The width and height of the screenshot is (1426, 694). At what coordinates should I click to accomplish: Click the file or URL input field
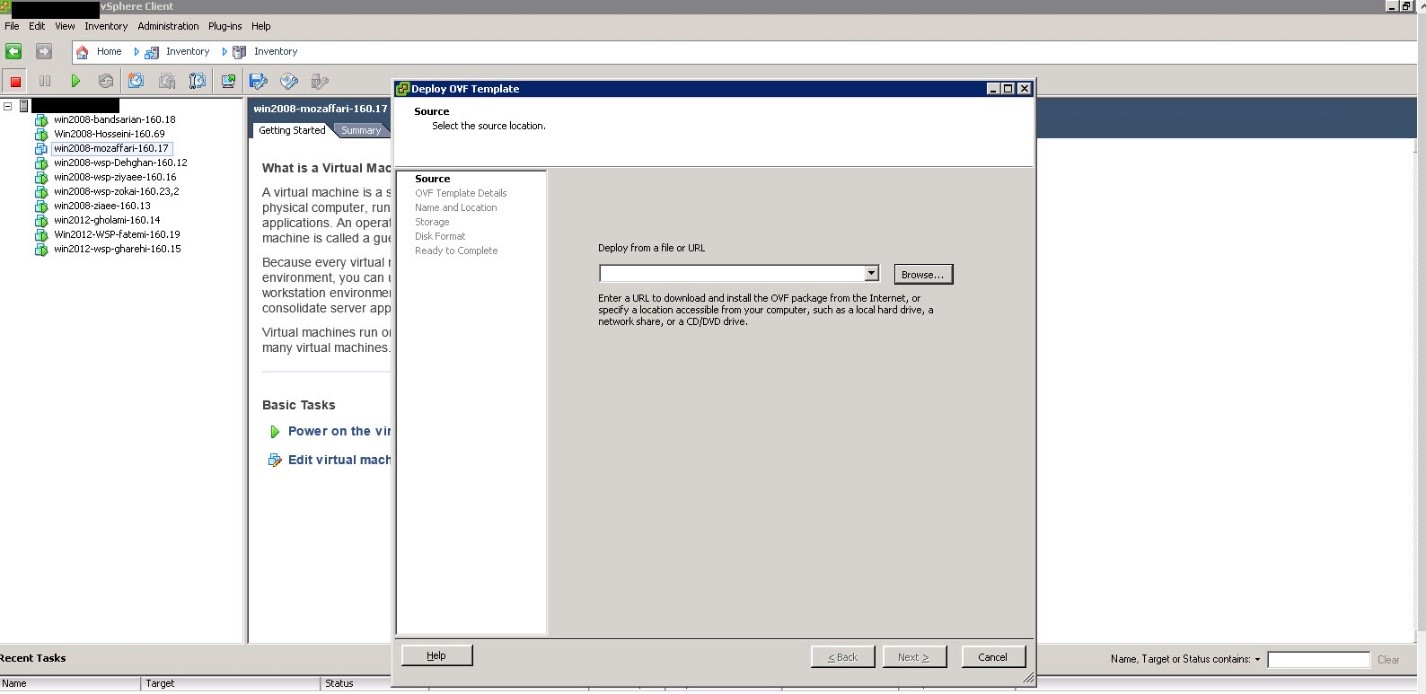pos(731,274)
